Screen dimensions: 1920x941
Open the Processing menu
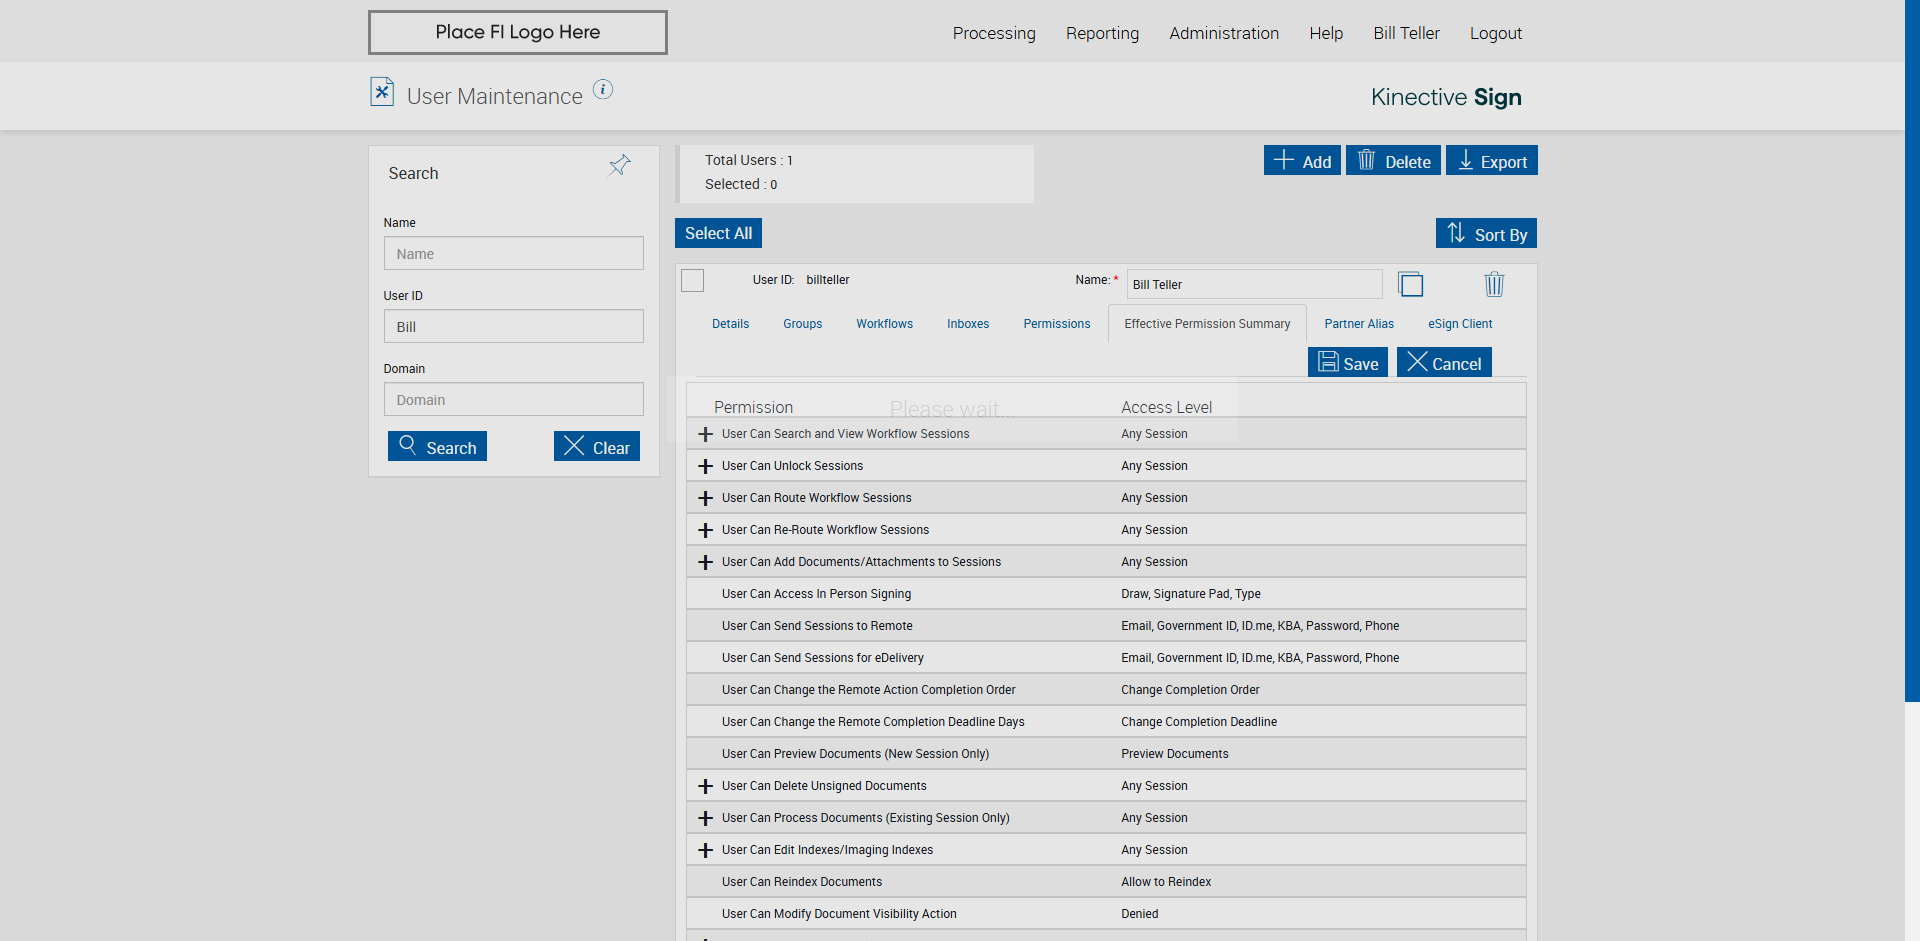pos(994,33)
